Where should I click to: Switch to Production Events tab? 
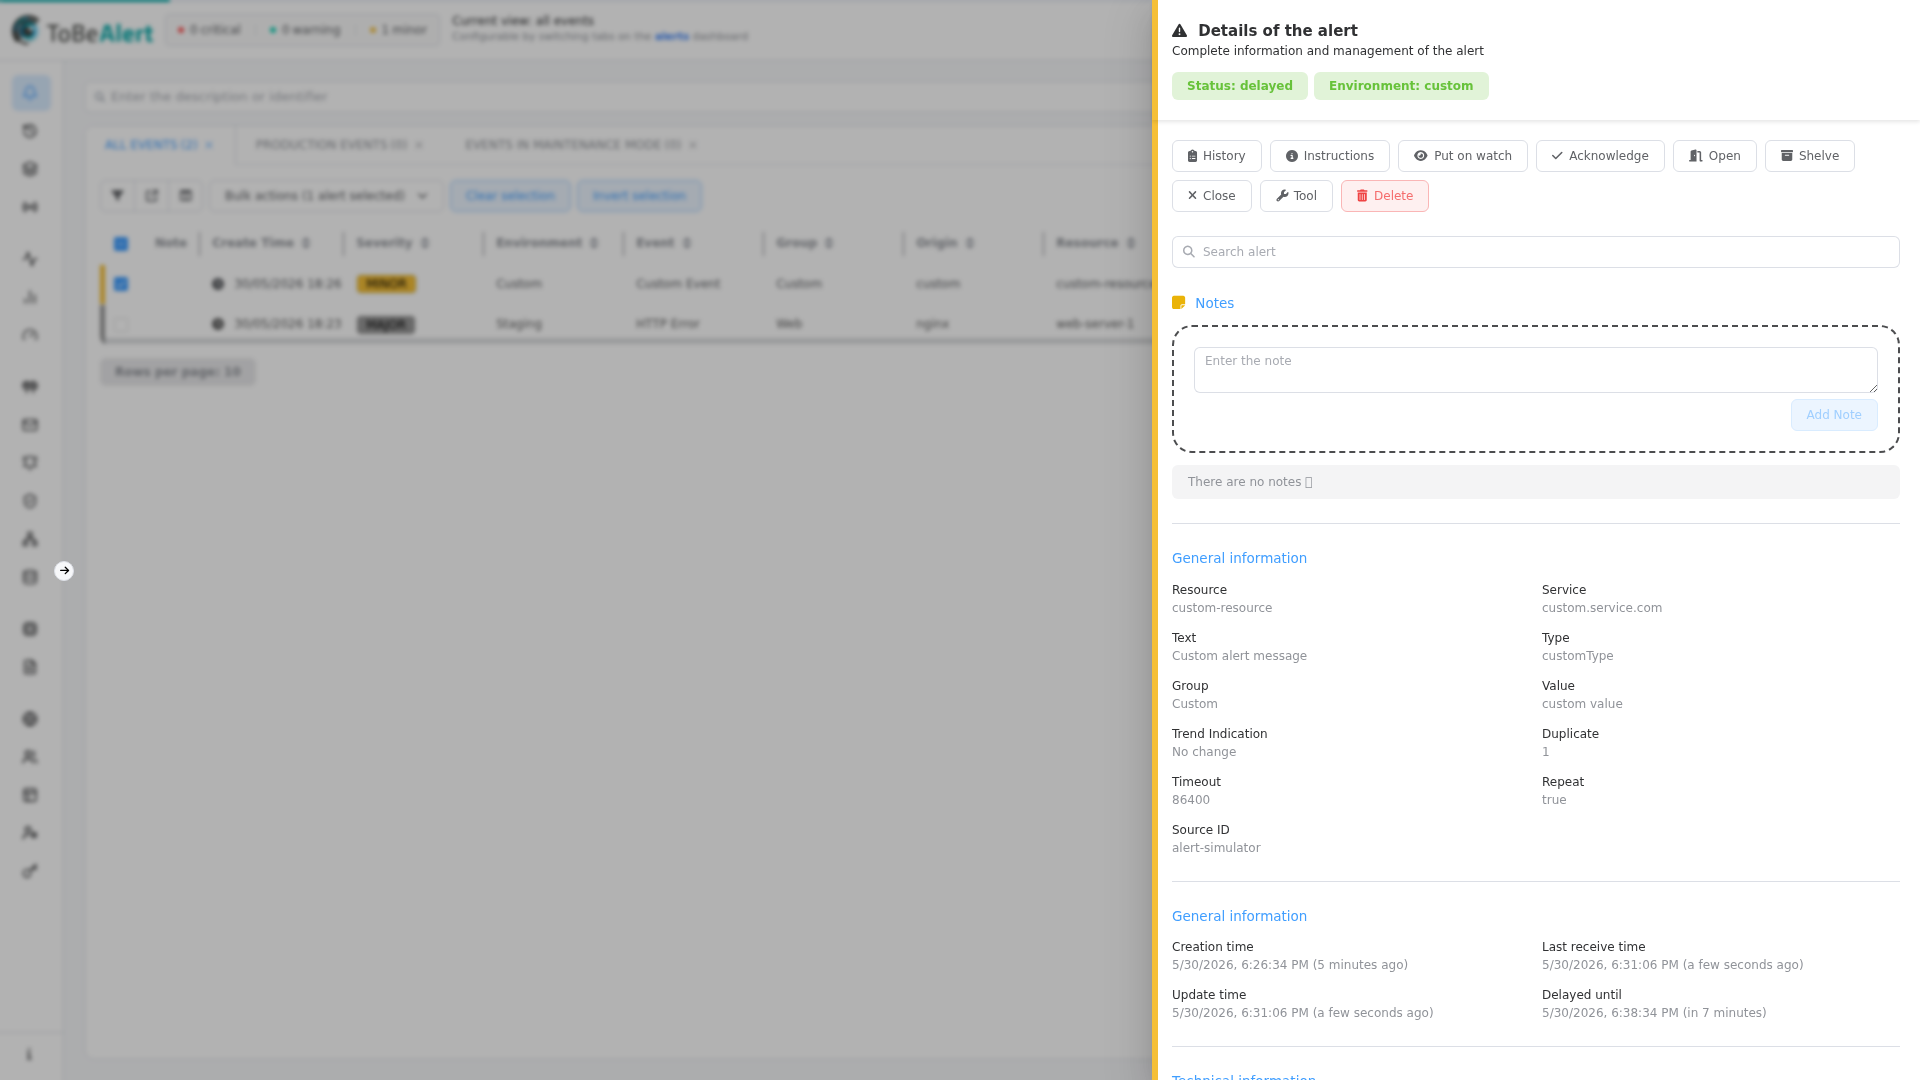(x=331, y=145)
